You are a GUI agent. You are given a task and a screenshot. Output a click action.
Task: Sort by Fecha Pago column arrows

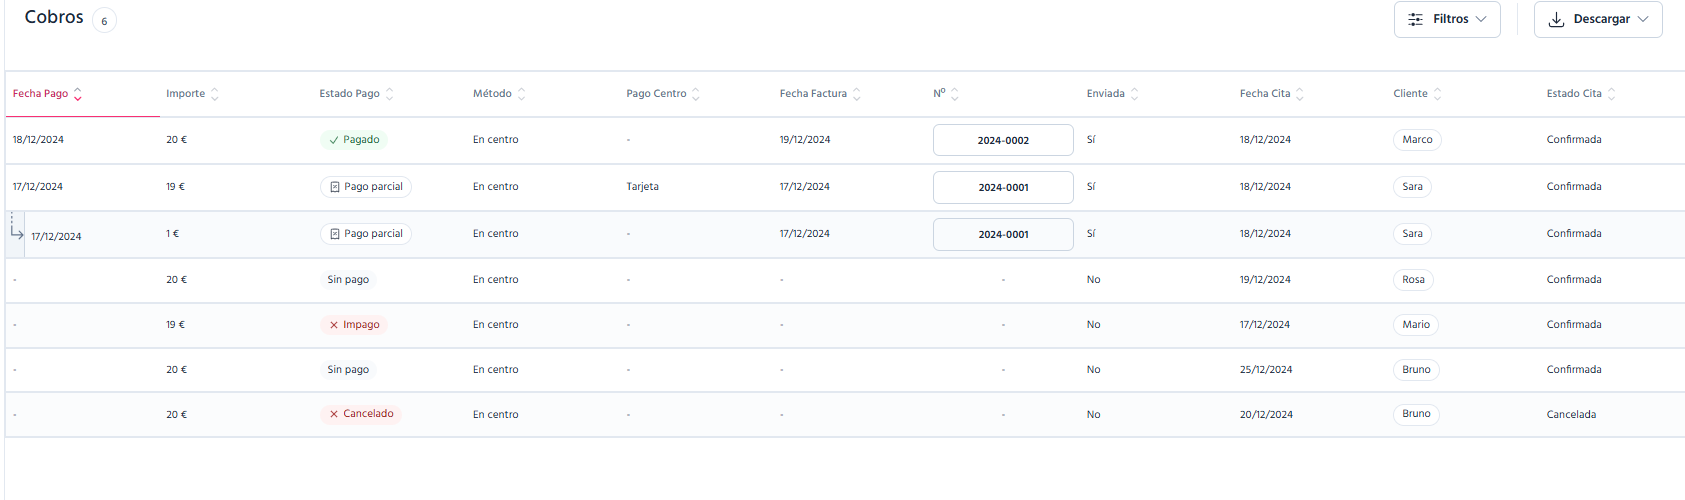[78, 94]
